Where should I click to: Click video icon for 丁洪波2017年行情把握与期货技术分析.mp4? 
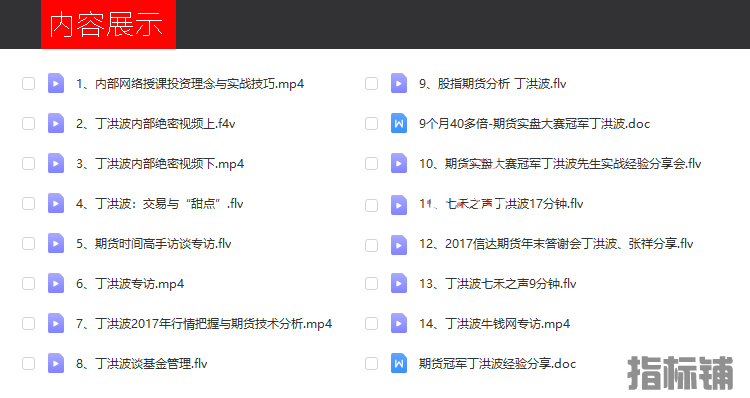pos(56,323)
